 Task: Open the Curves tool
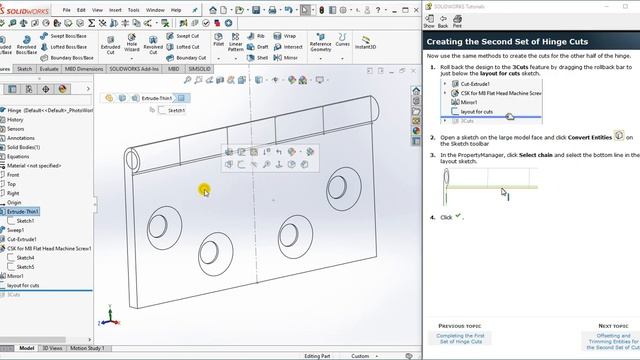click(x=342, y=40)
